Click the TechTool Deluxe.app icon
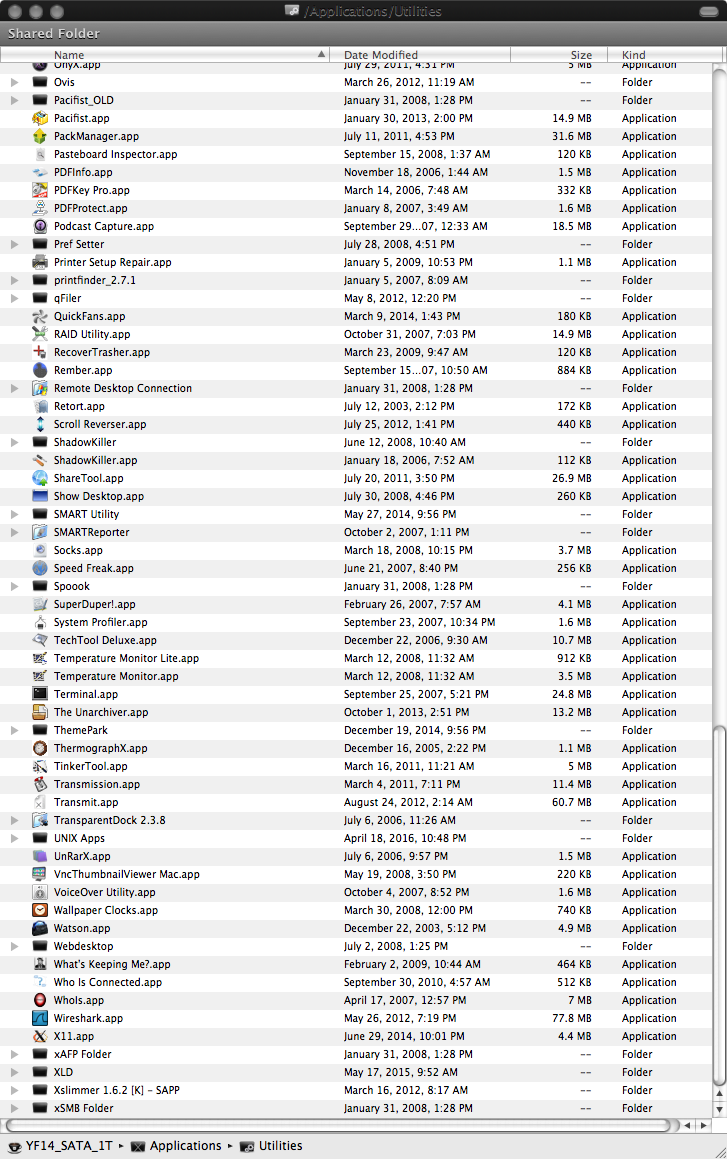Screen dimensions: 727x1159 coord(40,640)
